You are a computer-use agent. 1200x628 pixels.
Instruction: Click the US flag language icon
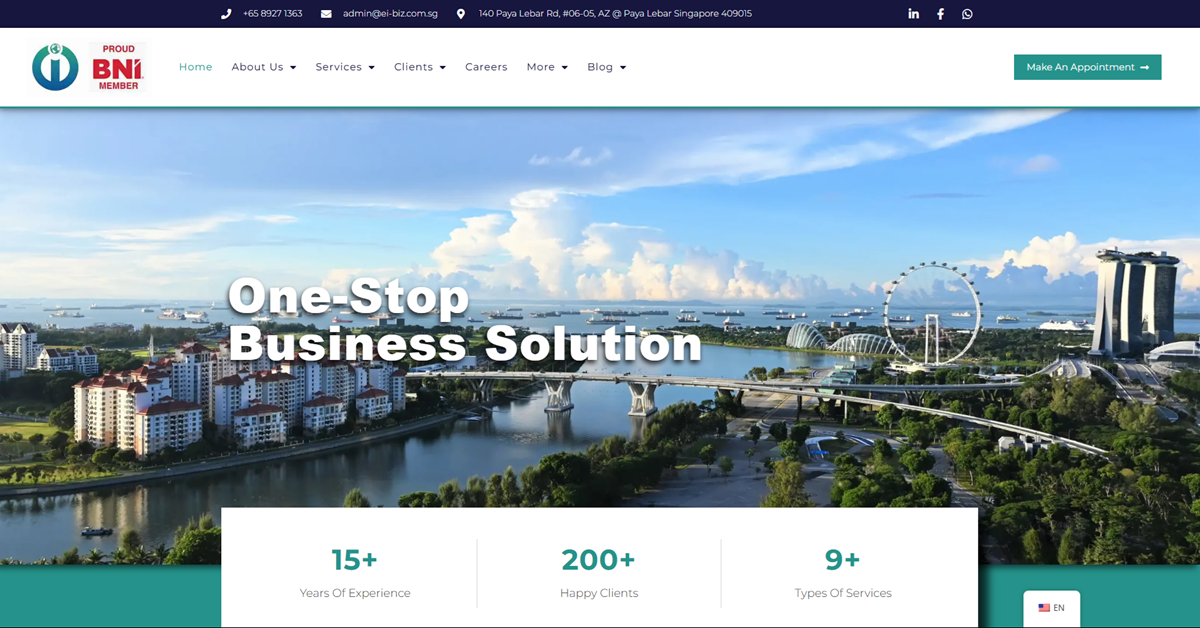tap(1044, 608)
